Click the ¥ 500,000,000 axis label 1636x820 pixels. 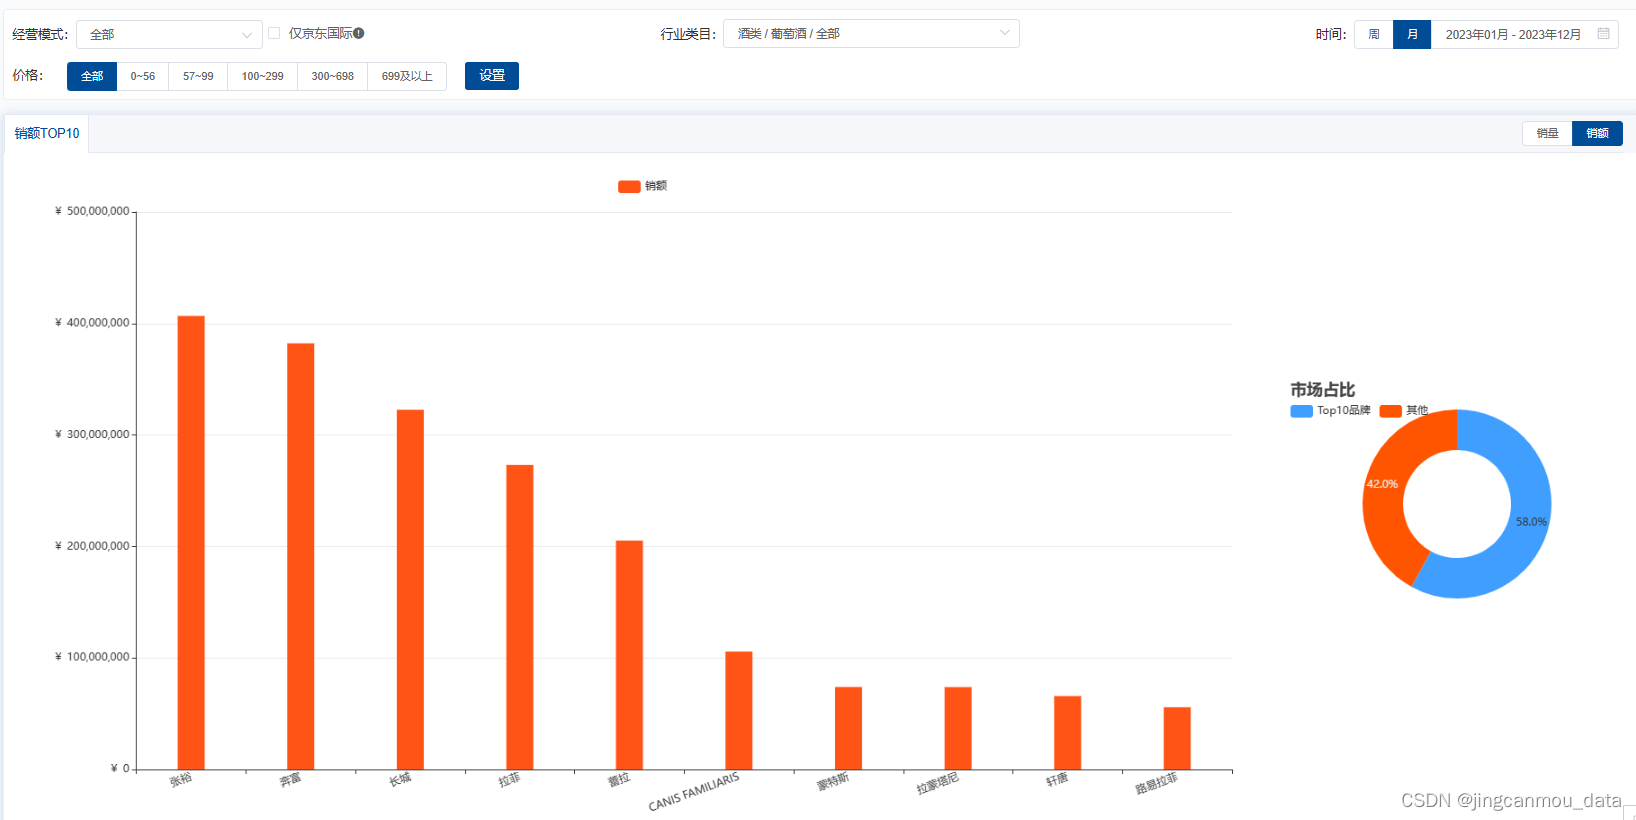(92, 211)
